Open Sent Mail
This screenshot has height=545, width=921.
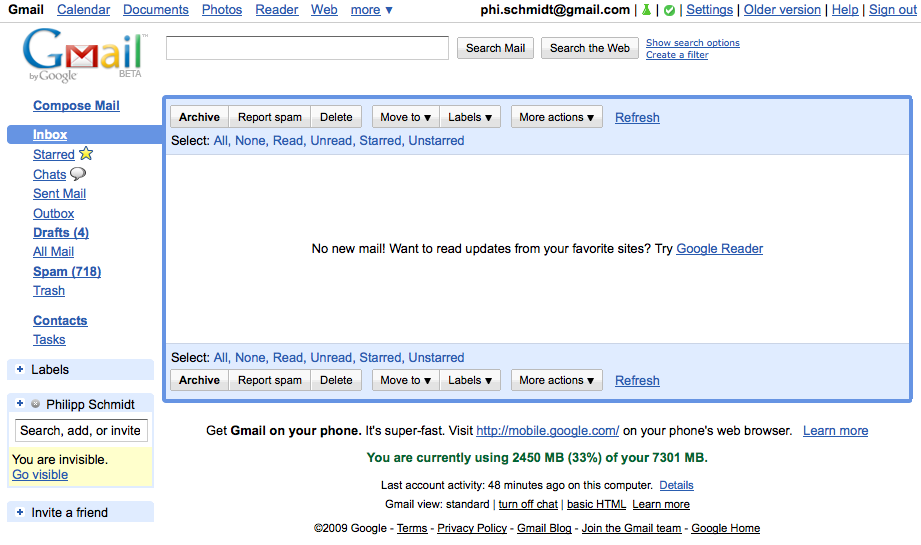(59, 194)
